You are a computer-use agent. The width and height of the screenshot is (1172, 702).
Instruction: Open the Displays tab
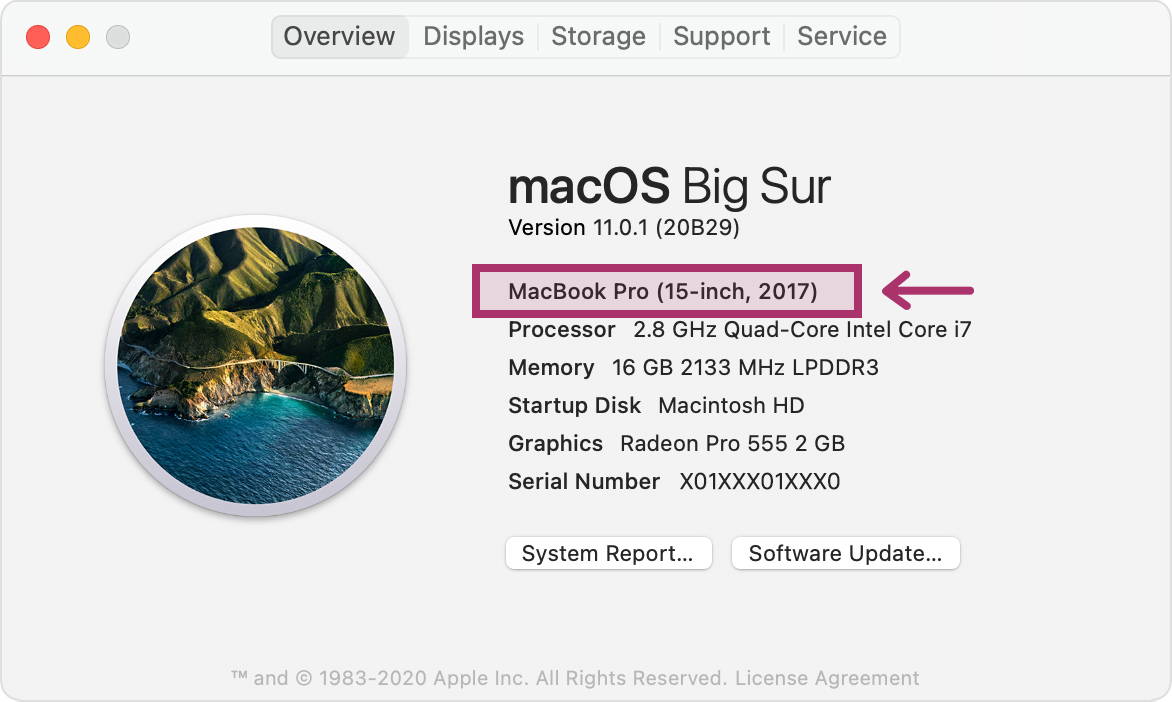point(473,37)
